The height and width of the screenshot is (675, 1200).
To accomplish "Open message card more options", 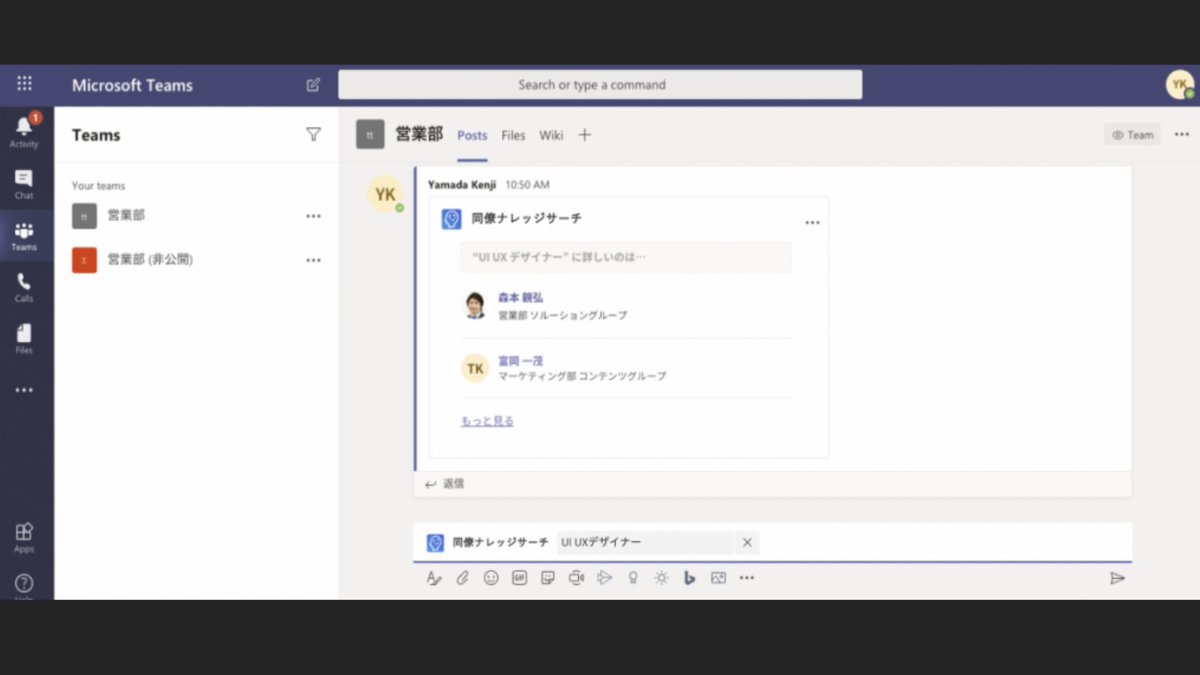I will click(812, 223).
